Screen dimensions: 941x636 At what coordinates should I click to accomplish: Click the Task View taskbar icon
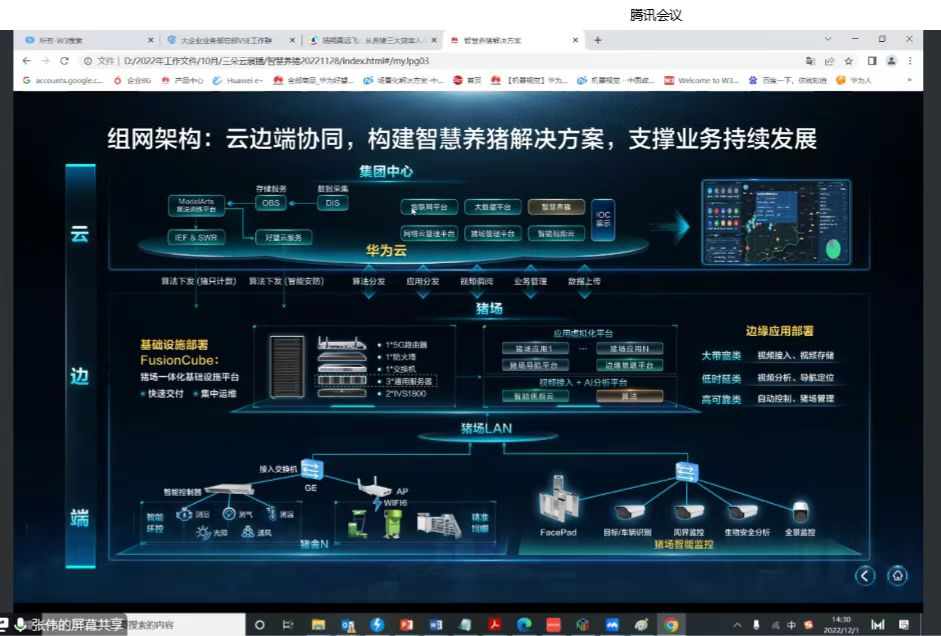click(288, 625)
